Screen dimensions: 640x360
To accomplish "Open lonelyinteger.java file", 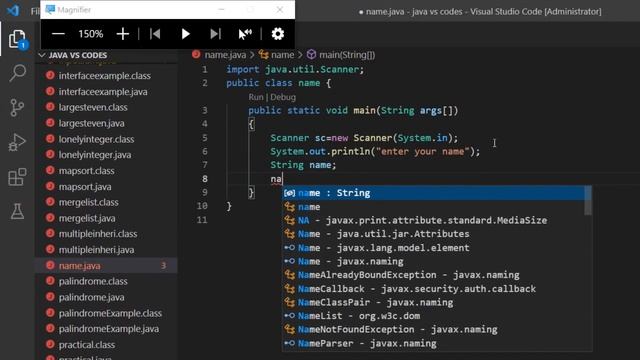I will [107, 155].
